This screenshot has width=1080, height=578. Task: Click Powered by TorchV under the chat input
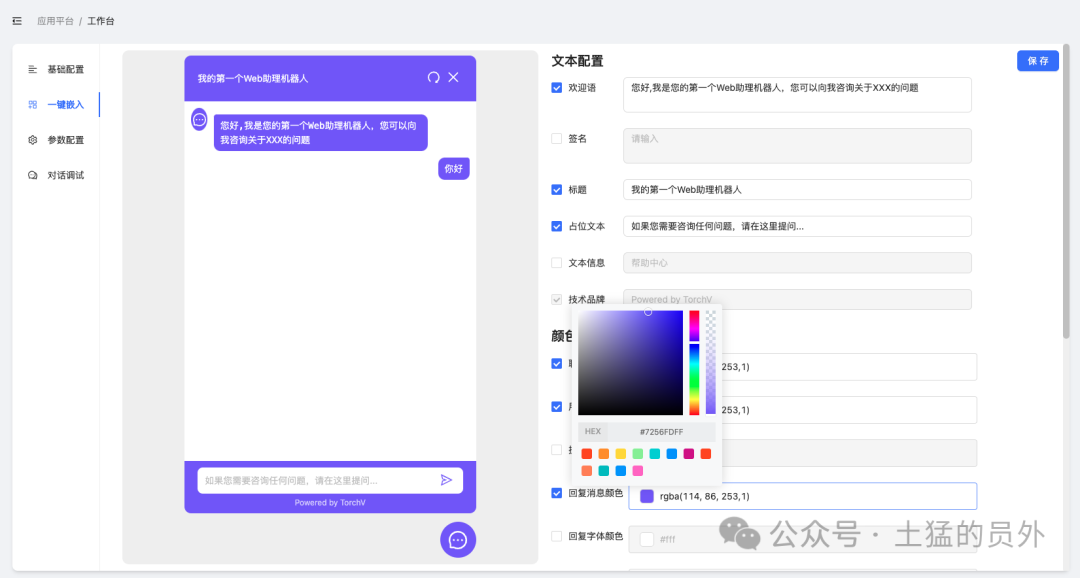point(330,503)
